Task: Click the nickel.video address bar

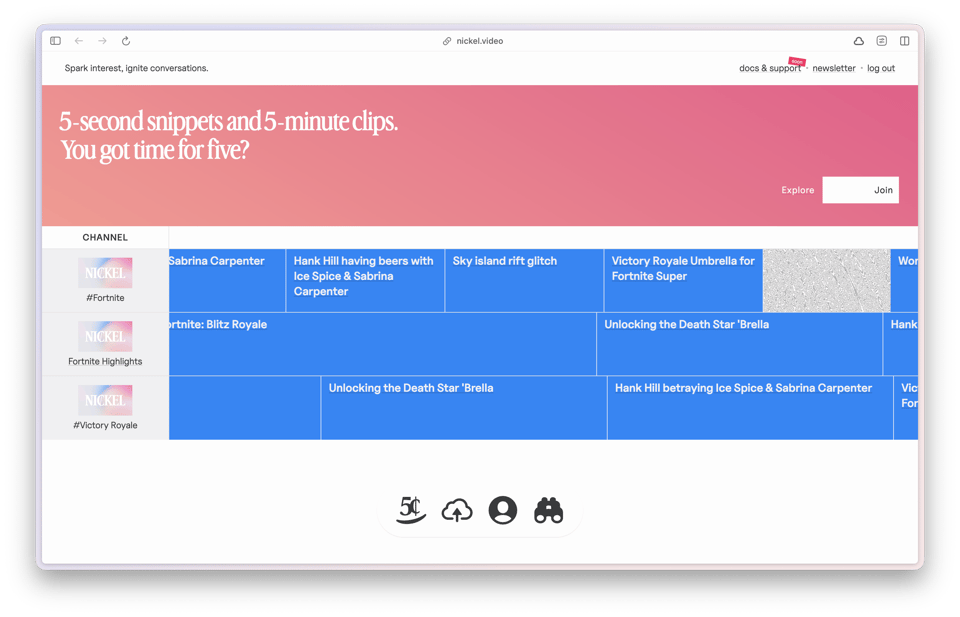Action: point(480,41)
